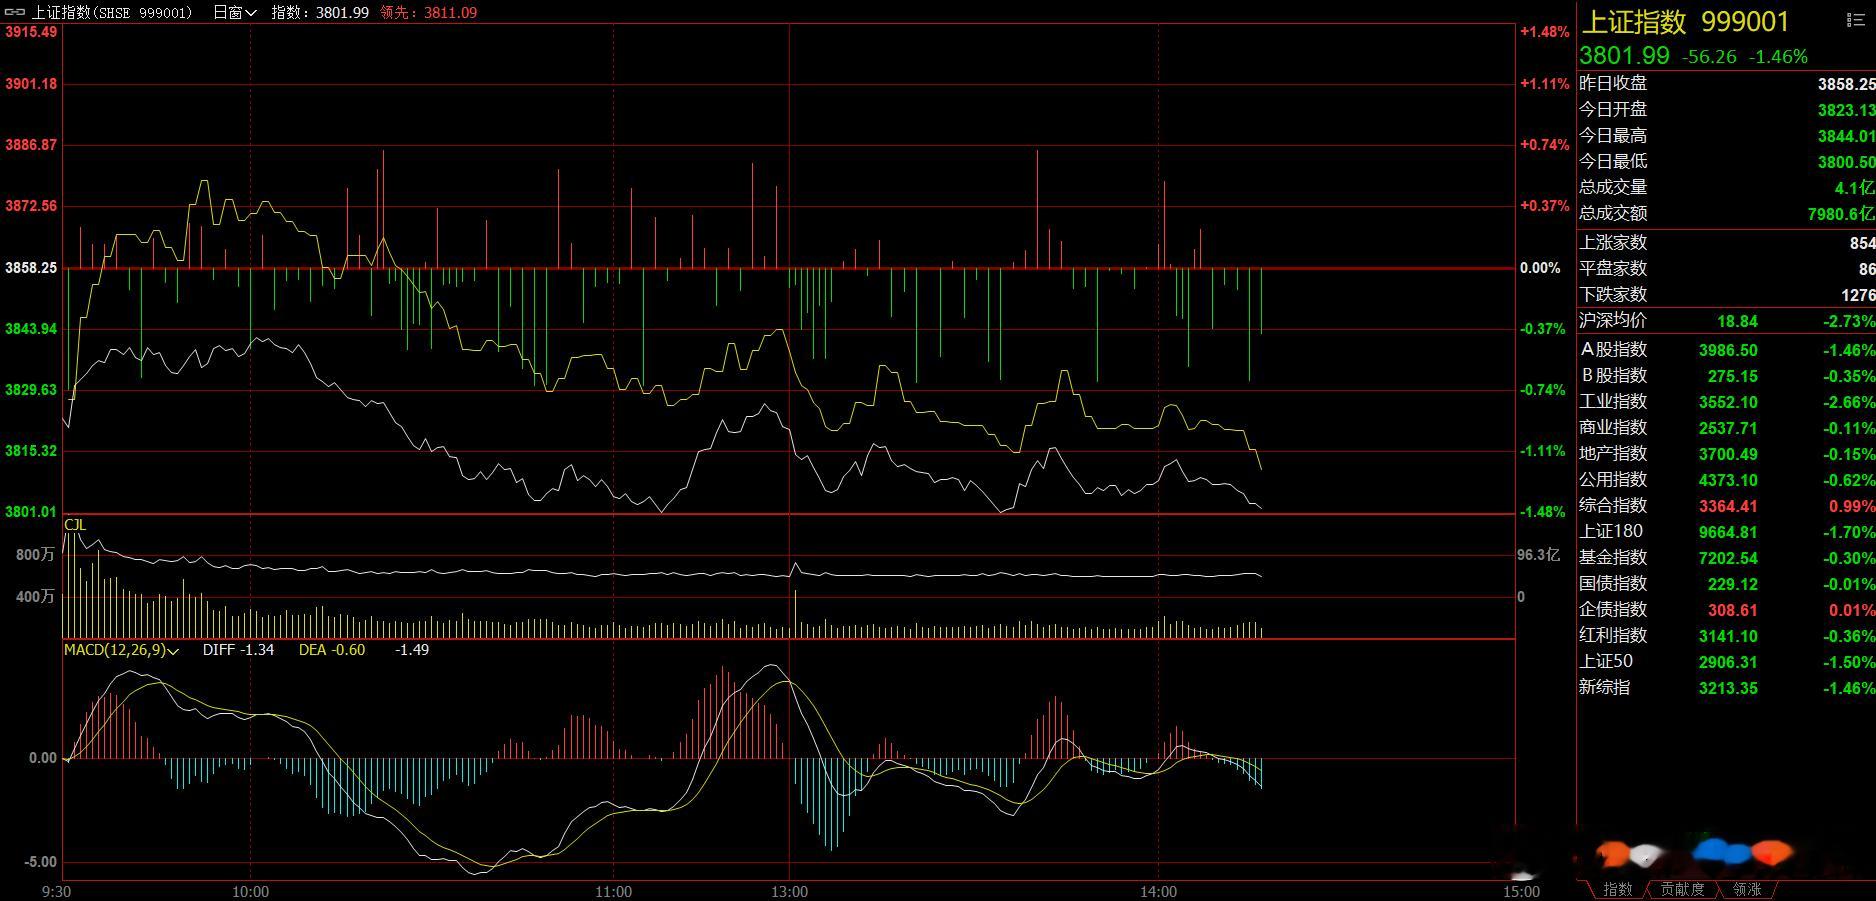Viewport: 1876px width, 901px height.
Task: Select the 综合指数 row showing 0.99%
Action: [1727, 506]
